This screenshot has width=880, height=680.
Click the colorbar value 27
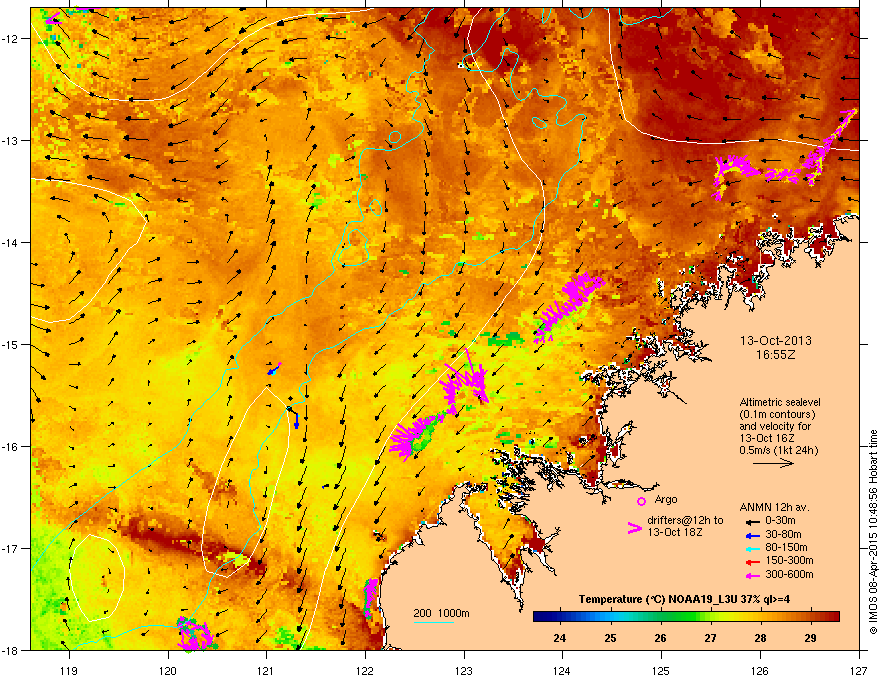(x=711, y=638)
